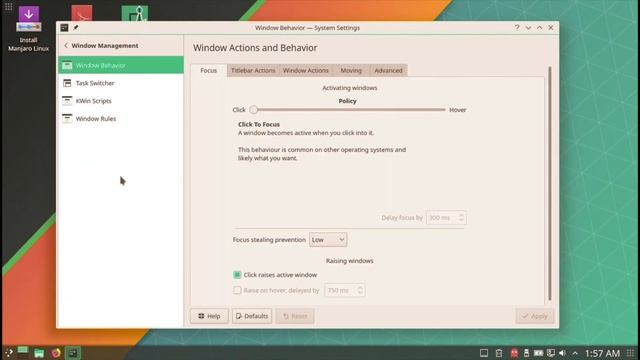
Task: Click the KWin Scripts sidebar icon
Action: click(x=67, y=101)
